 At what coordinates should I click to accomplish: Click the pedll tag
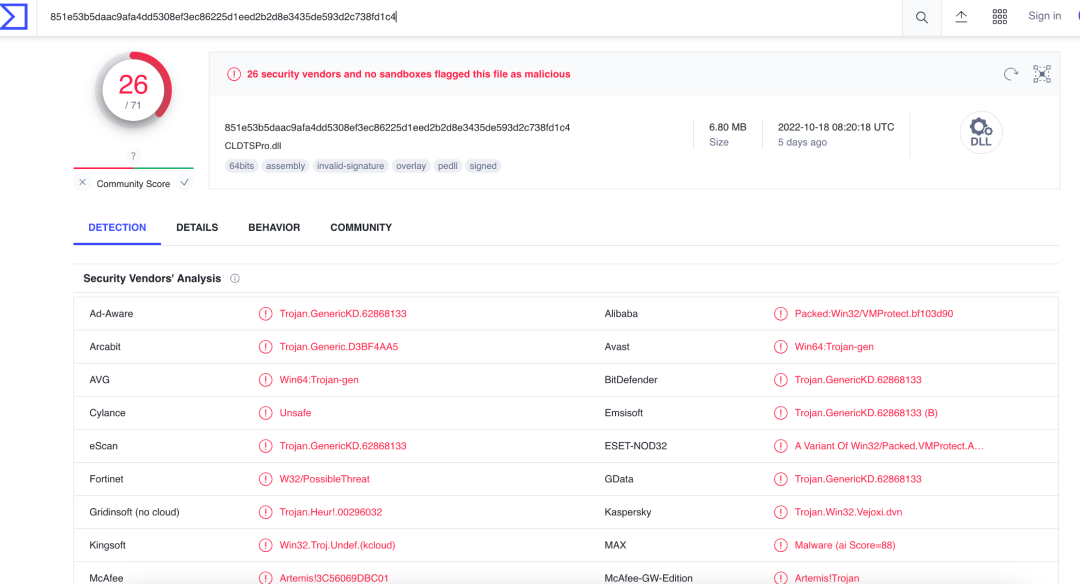click(448, 166)
